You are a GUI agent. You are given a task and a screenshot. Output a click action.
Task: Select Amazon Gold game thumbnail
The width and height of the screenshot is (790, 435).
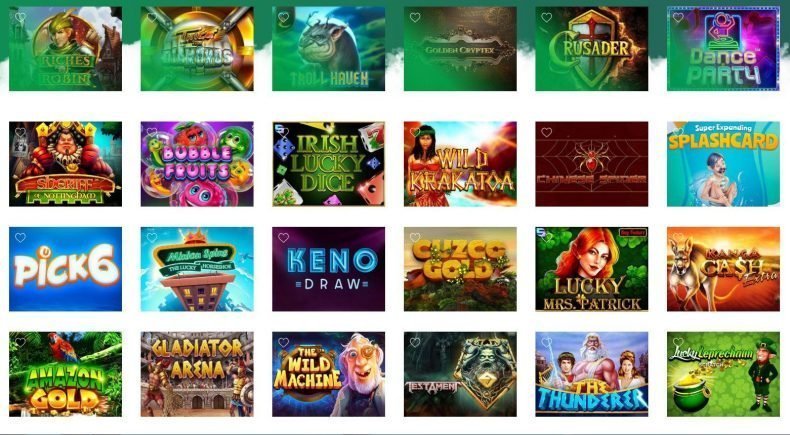coord(65,374)
